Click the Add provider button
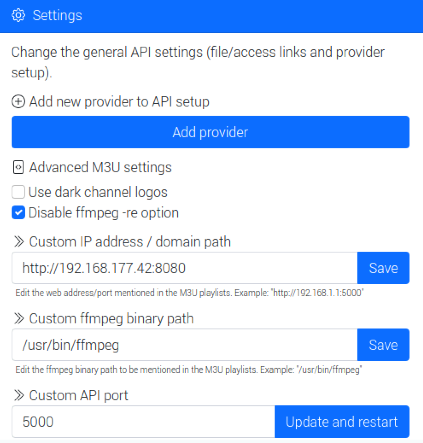423x443 pixels. click(210, 132)
